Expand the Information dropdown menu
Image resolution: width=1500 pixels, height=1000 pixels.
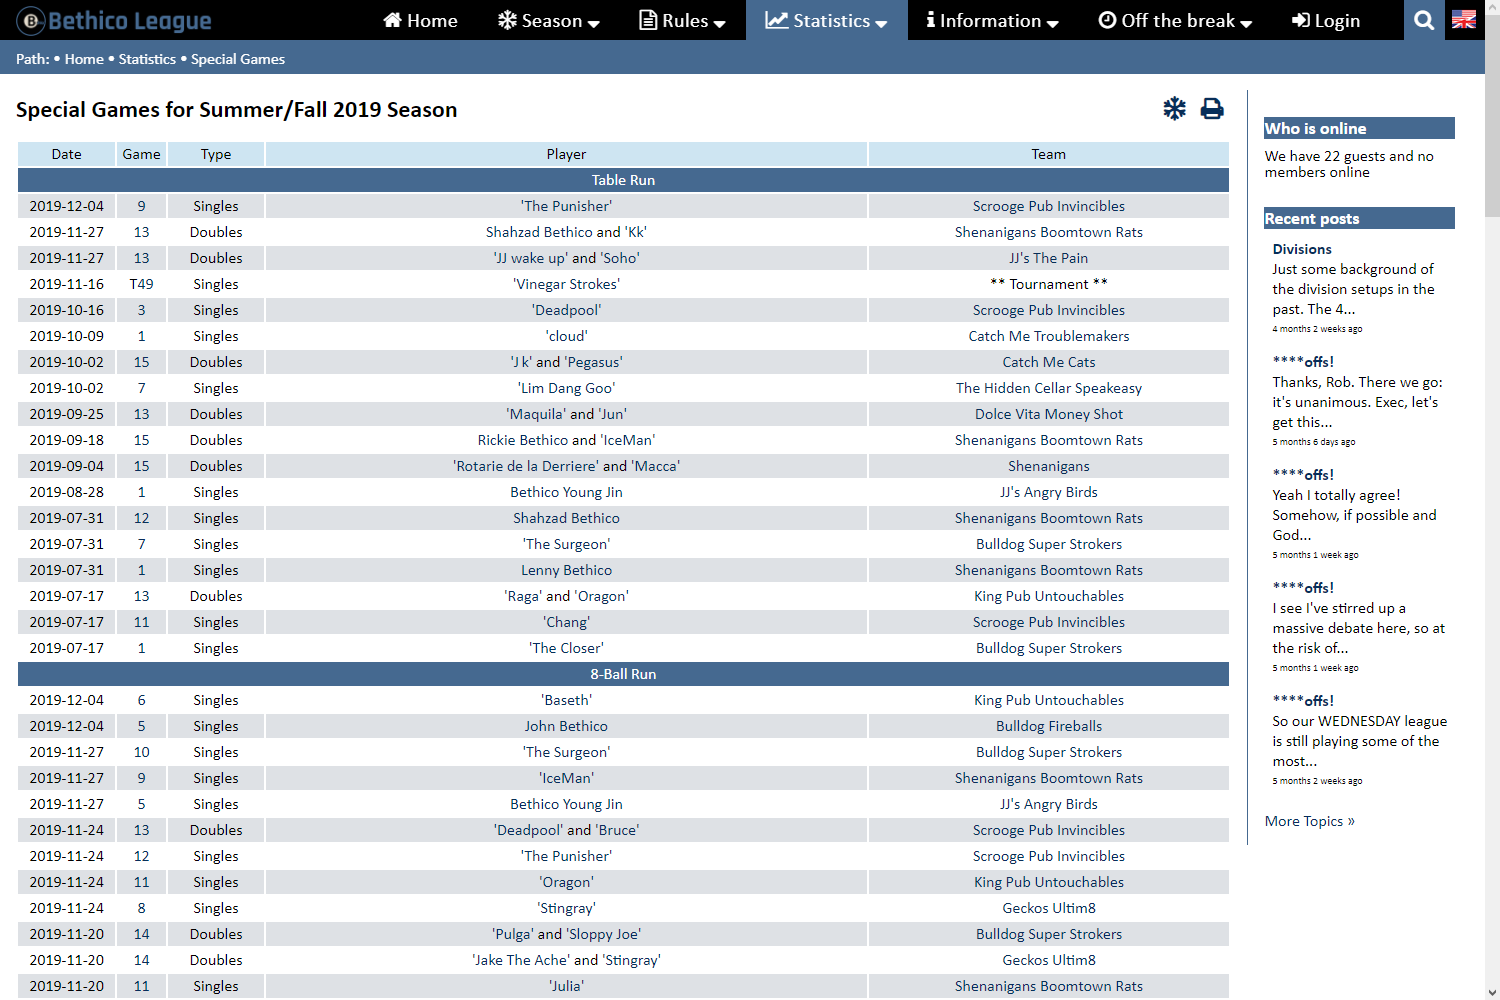pyautogui.click(x=992, y=20)
